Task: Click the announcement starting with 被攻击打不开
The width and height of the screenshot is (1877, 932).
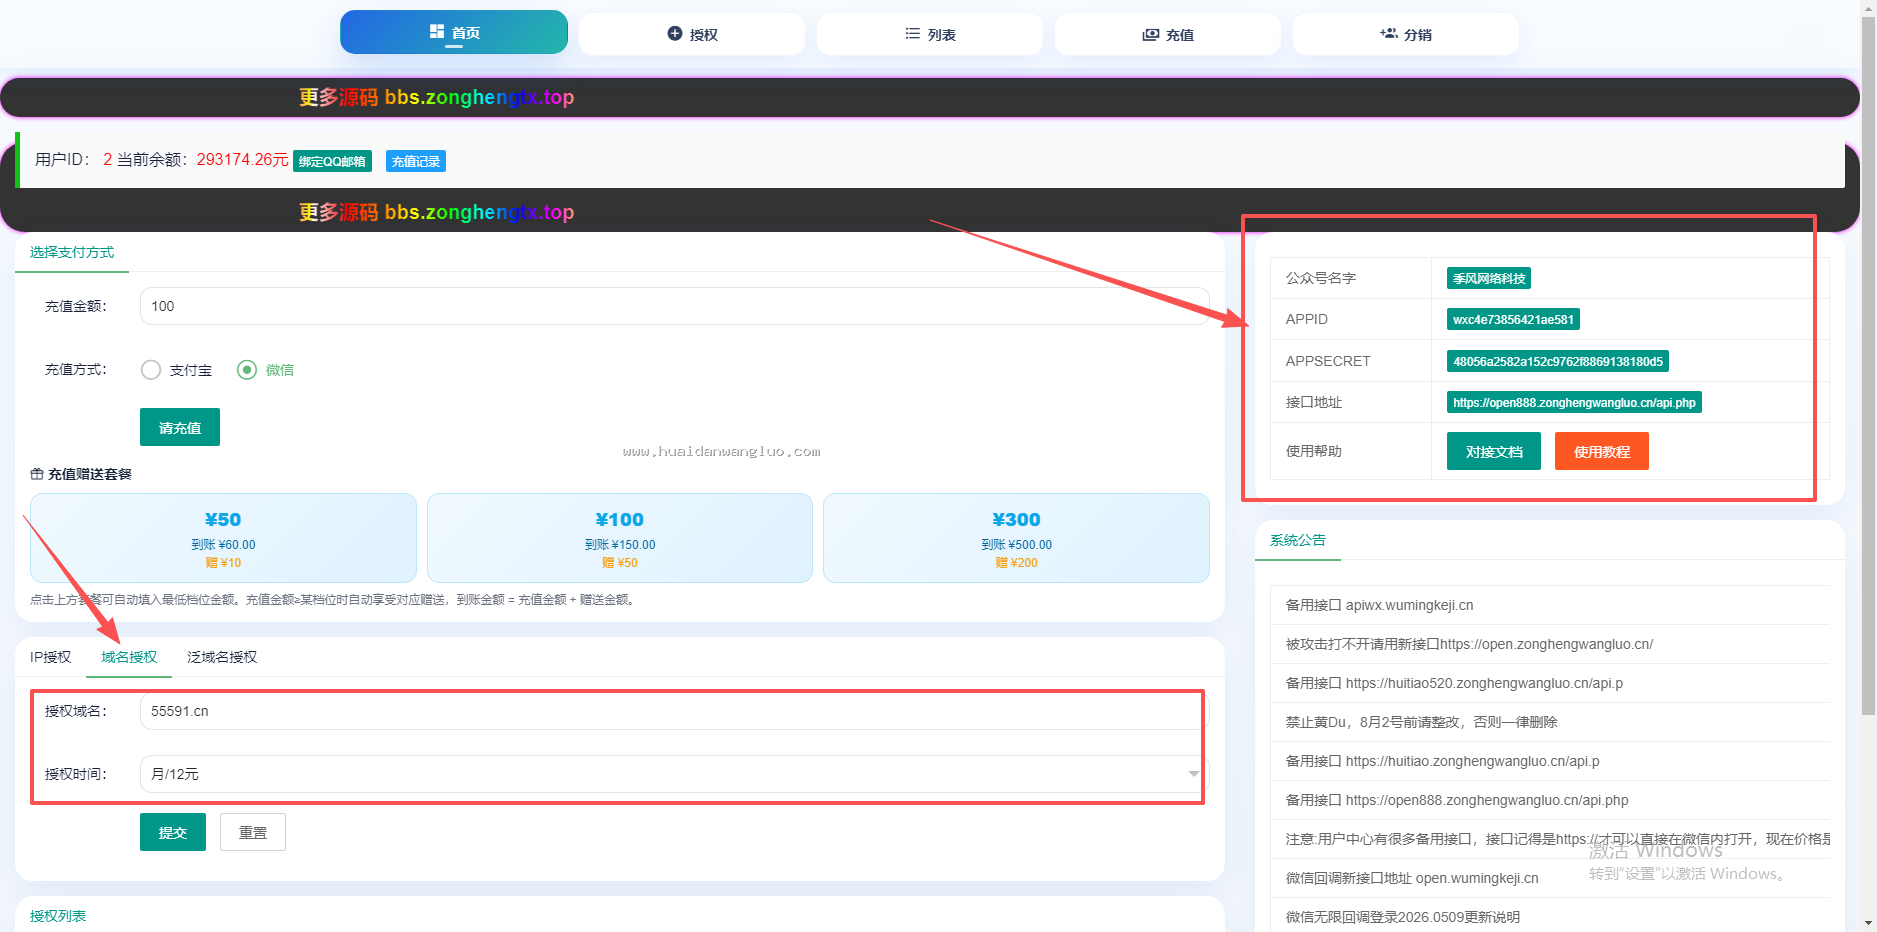Action: click(x=1469, y=644)
